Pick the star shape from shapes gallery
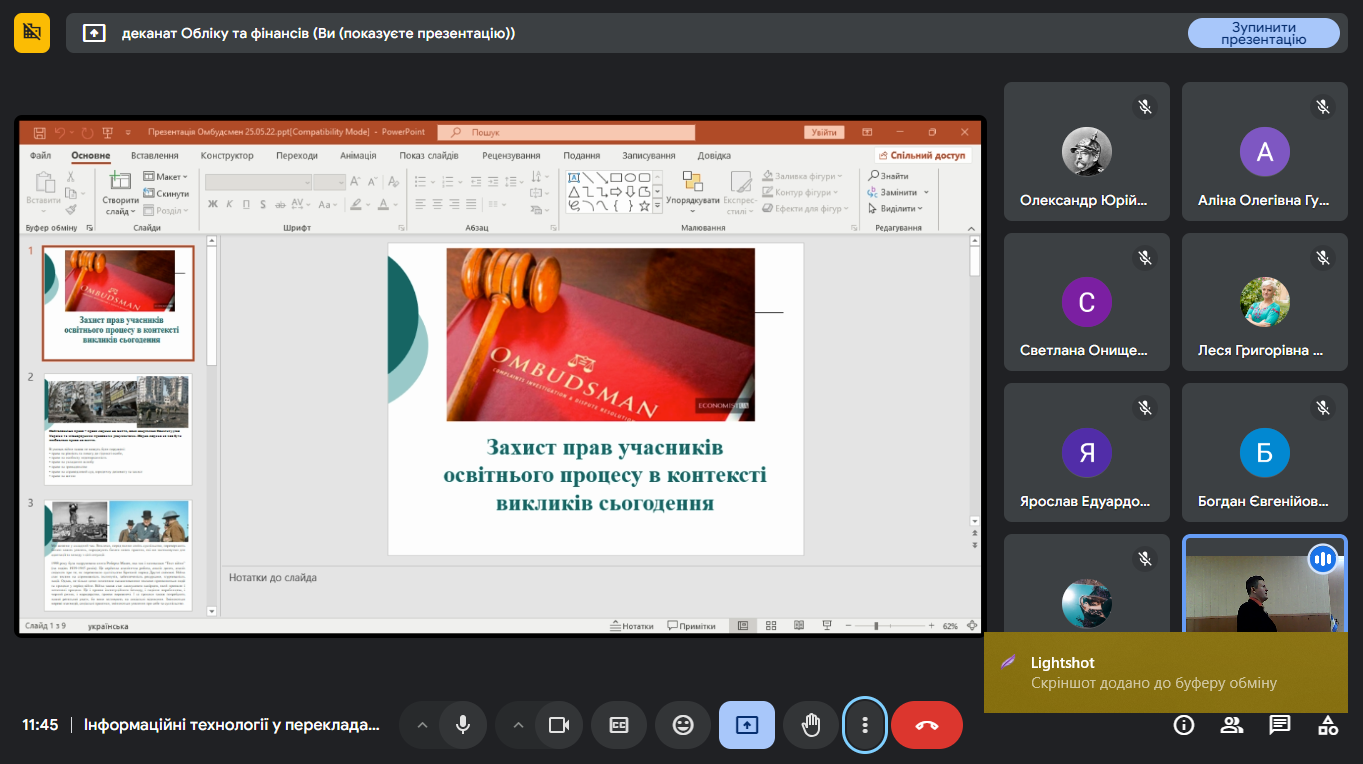This screenshot has height=764, width=1363. [x=644, y=206]
